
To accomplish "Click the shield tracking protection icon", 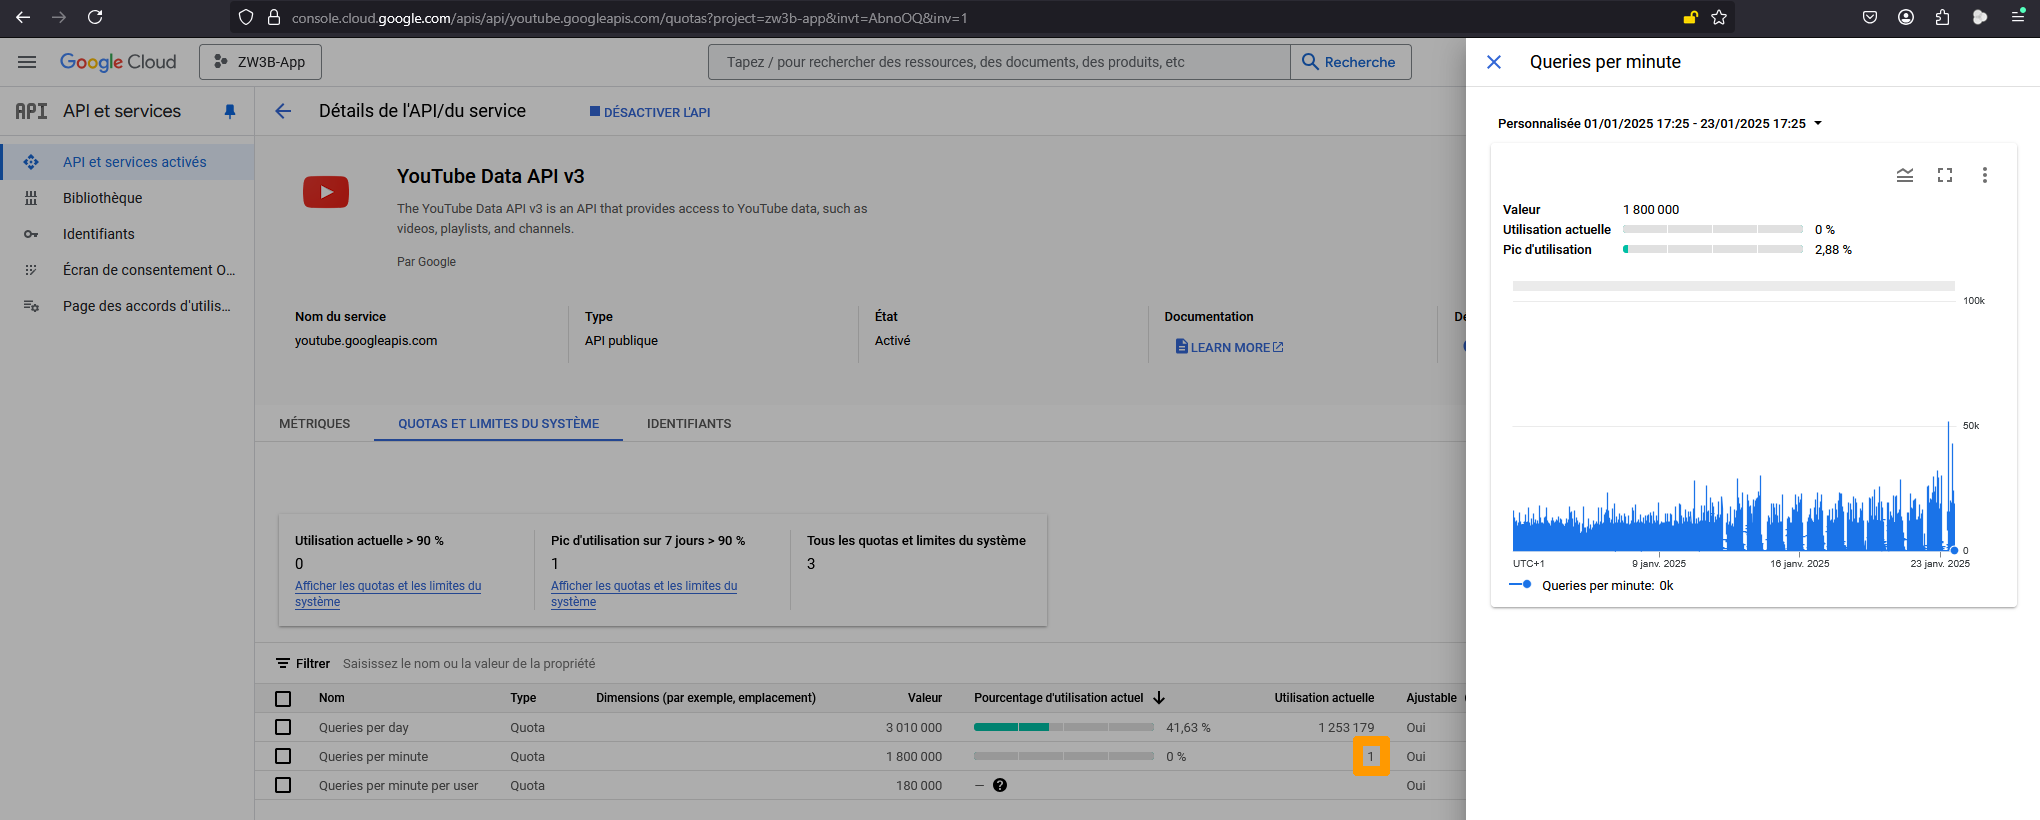I will tap(246, 17).
